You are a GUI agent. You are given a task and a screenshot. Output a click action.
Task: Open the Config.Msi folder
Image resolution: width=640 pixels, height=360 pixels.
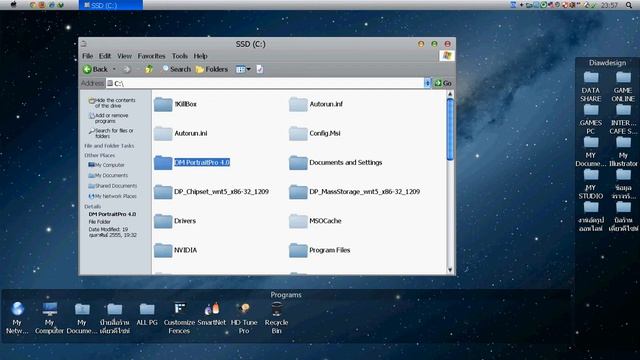pyautogui.click(x=315, y=133)
